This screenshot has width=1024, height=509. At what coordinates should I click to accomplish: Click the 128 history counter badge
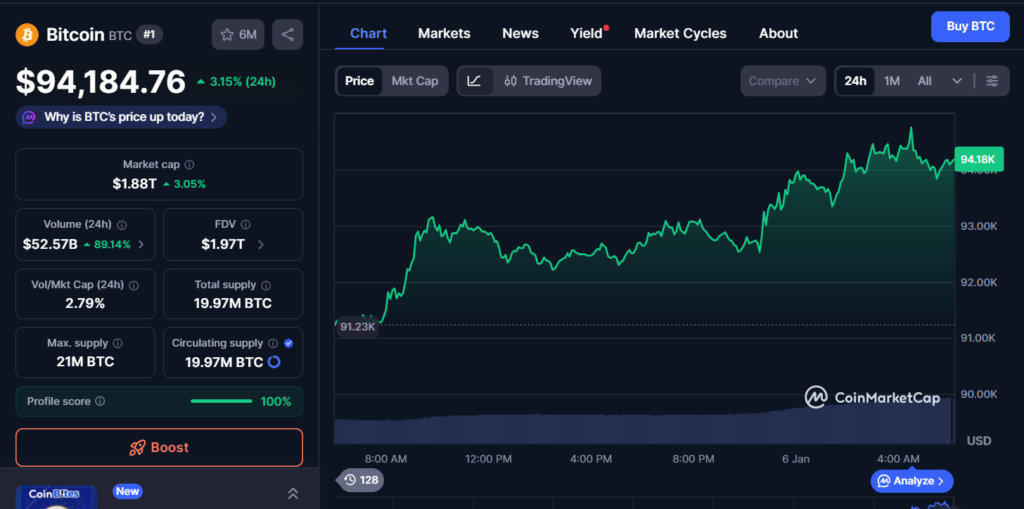point(360,480)
